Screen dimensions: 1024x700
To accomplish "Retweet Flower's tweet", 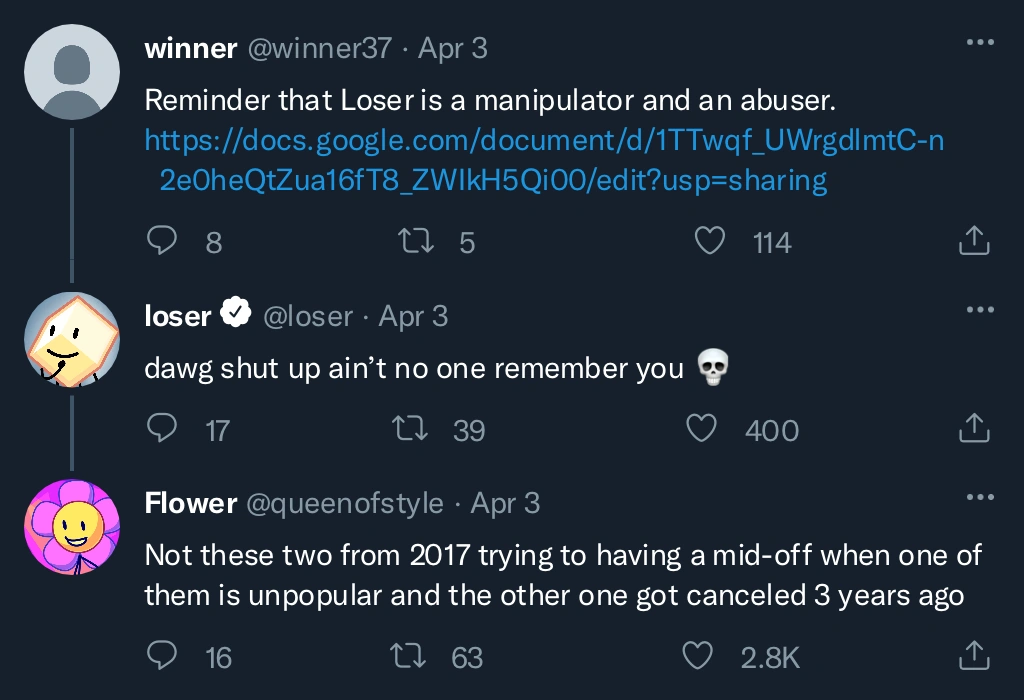I will point(409,656).
